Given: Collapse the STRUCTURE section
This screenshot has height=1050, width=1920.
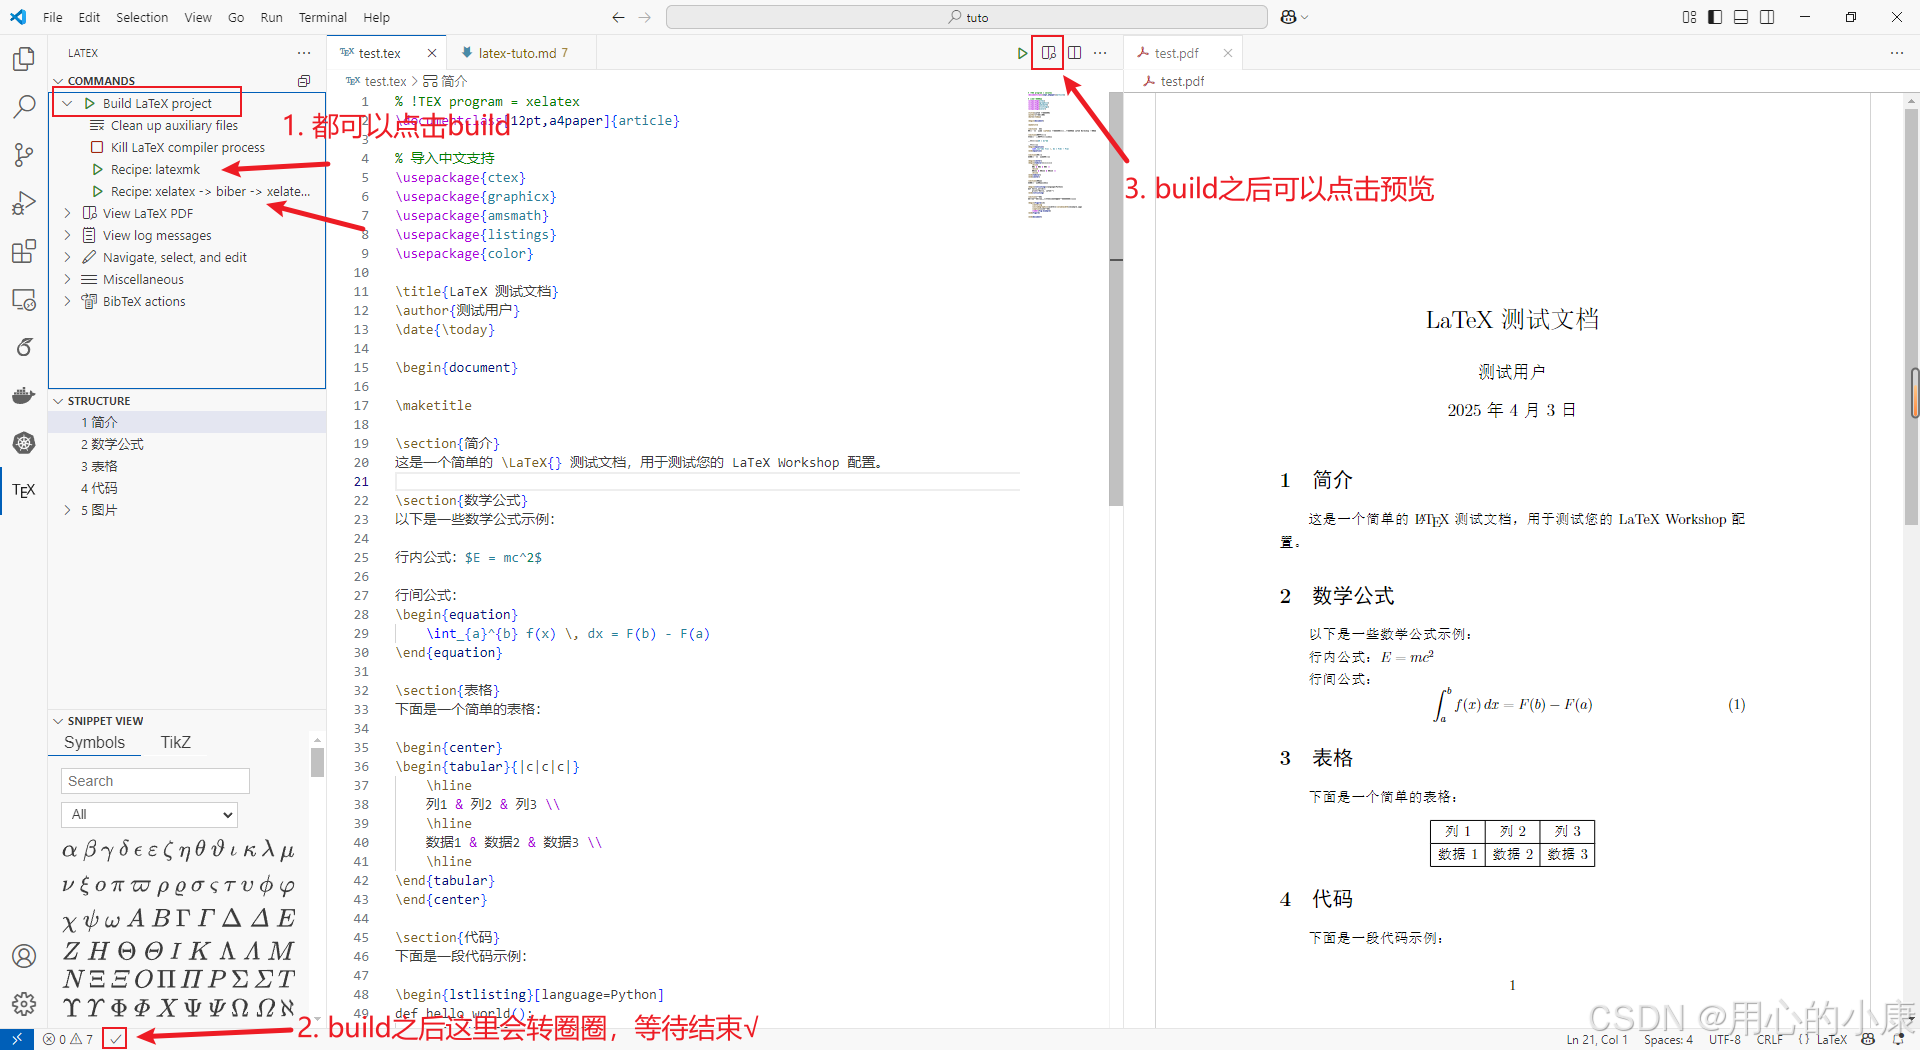Looking at the screenshot, I should pos(58,401).
